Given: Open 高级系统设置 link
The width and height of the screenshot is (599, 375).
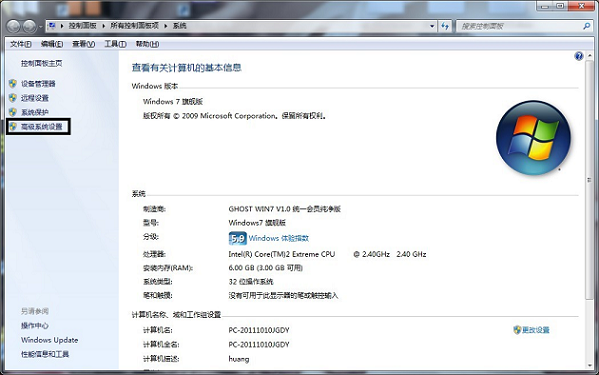Looking at the screenshot, I should [42, 127].
